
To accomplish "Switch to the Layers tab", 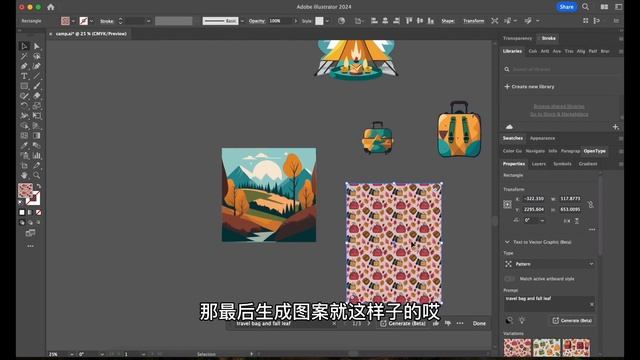I will click(x=539, y=164).
